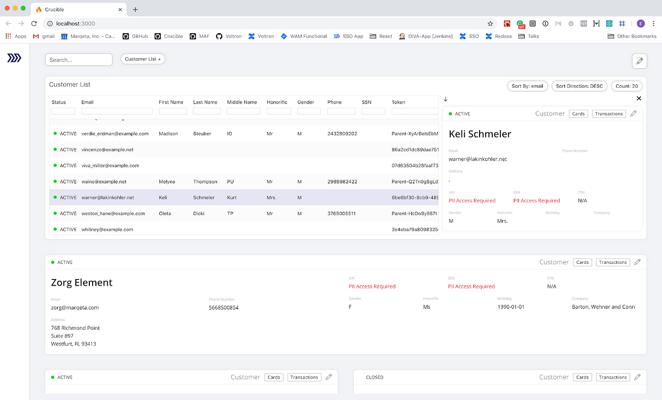Click the pencil edit icon at top right
Screen dimensions: 662x400
pyautogui.click(x=639, y=60)
